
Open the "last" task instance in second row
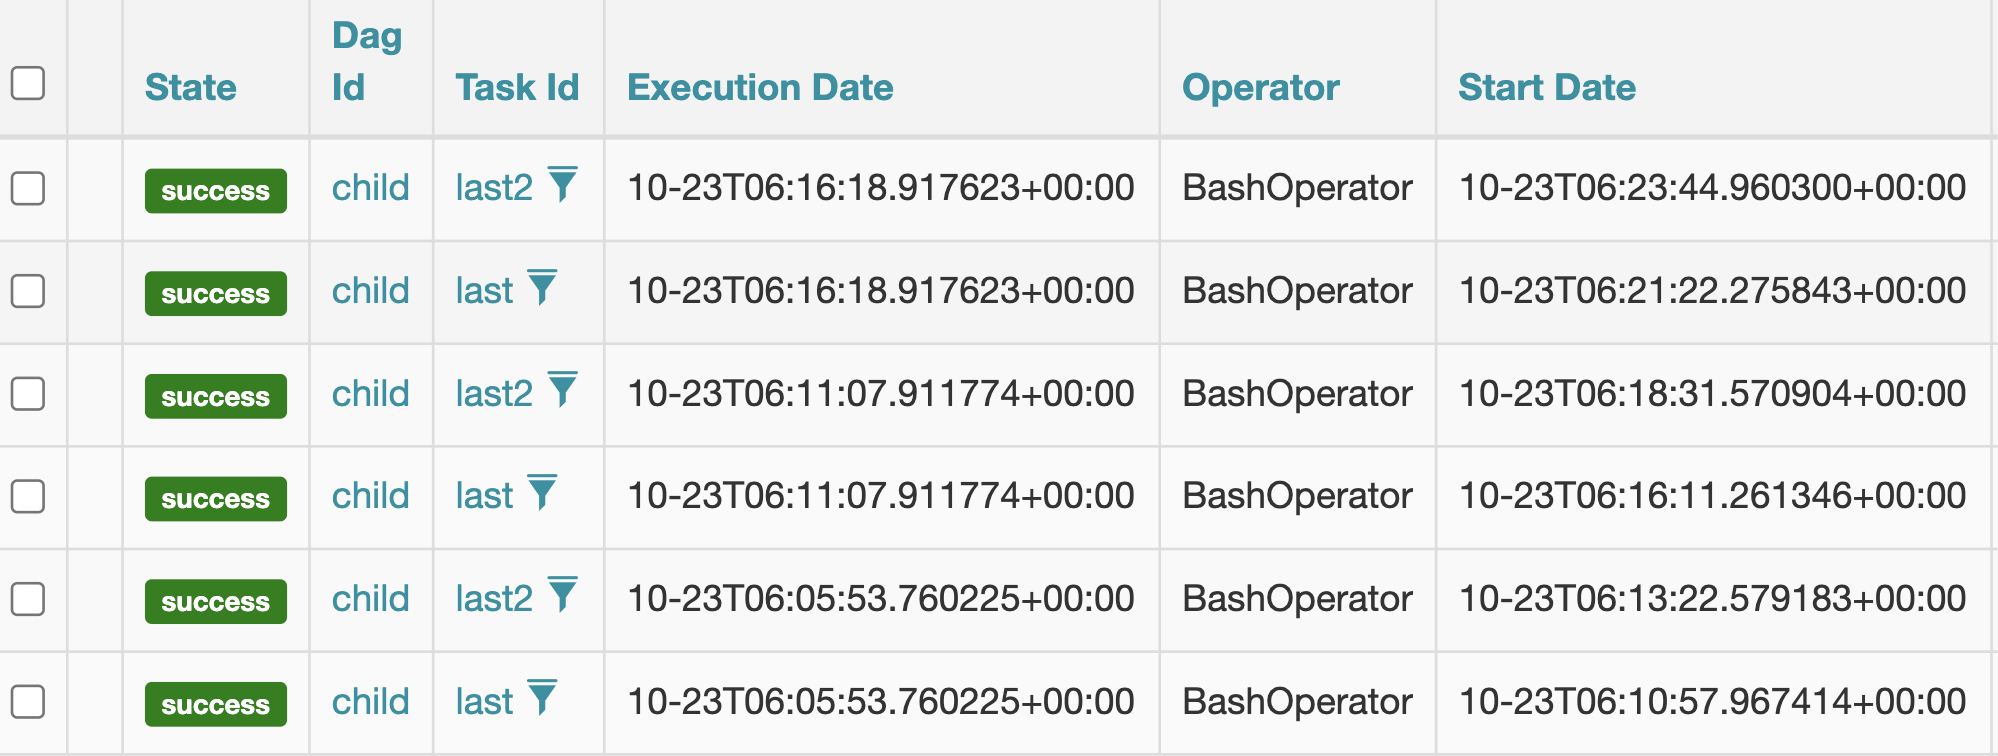485,289
